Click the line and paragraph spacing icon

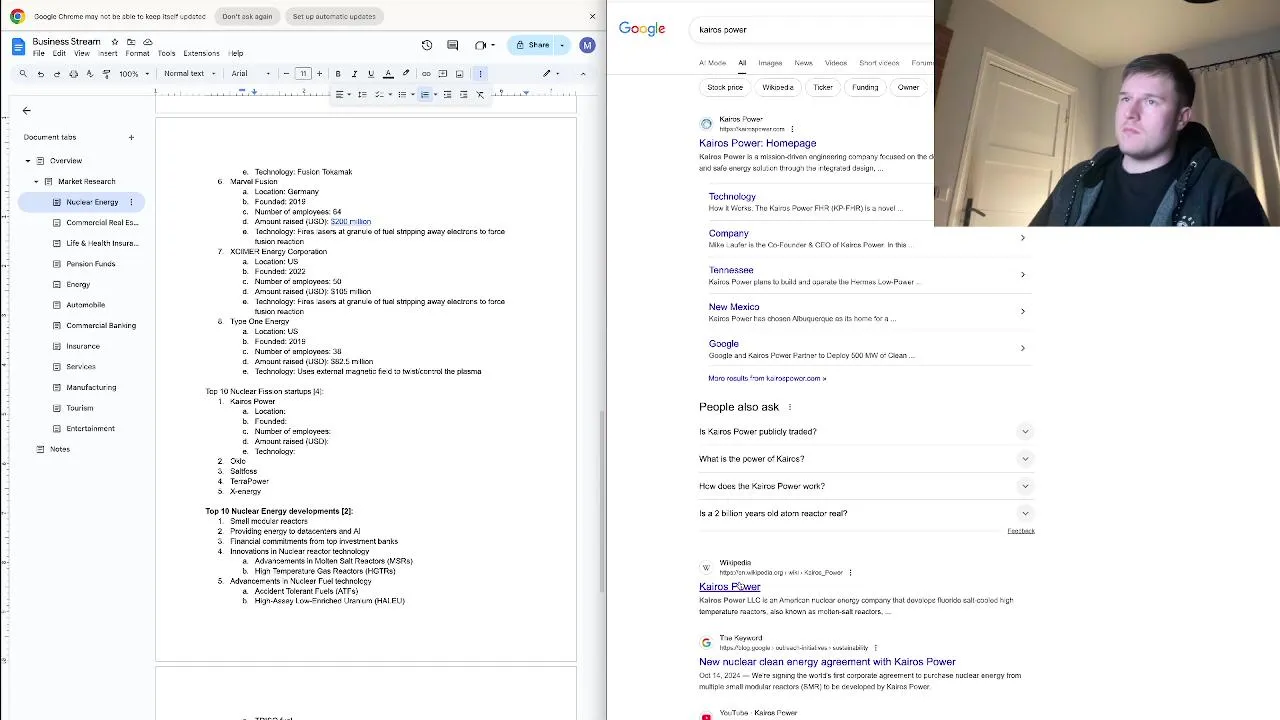click(x=362, y=95)
